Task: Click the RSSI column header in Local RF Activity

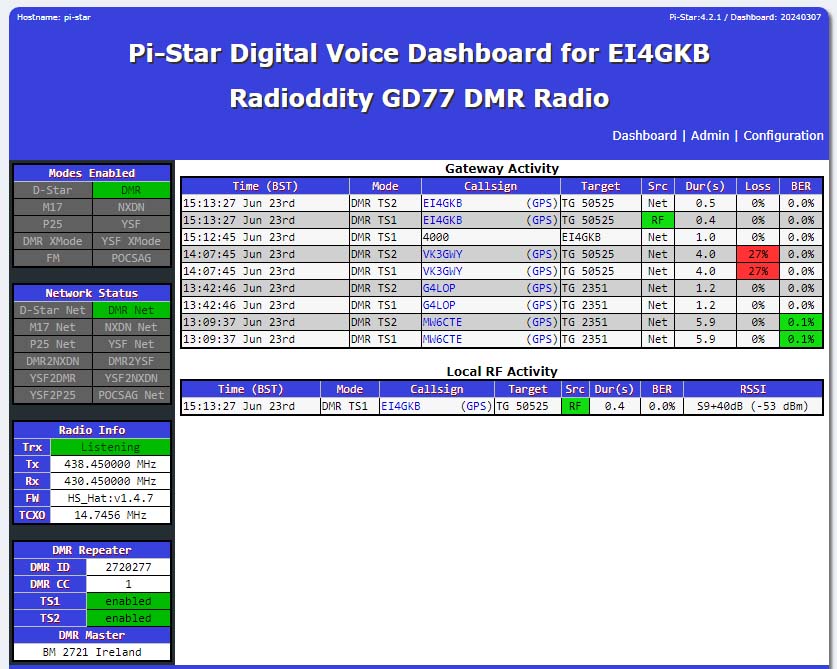Action: click(753, 389)
